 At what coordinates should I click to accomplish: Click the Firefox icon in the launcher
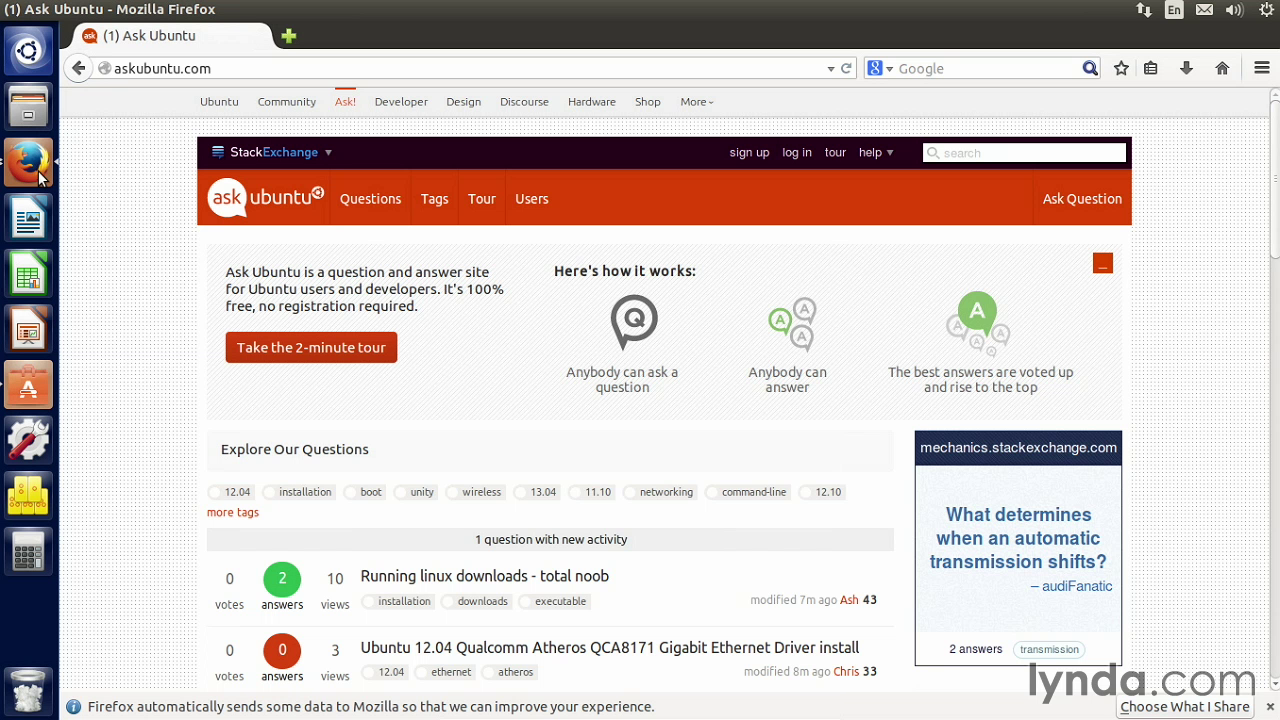coord(28,161)
